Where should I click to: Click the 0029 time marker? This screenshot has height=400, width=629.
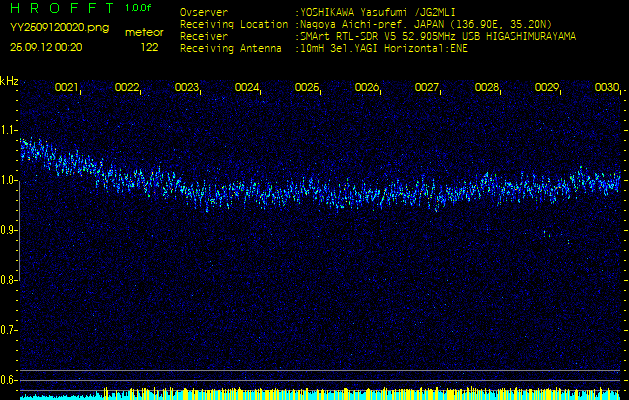click(547, 88)
